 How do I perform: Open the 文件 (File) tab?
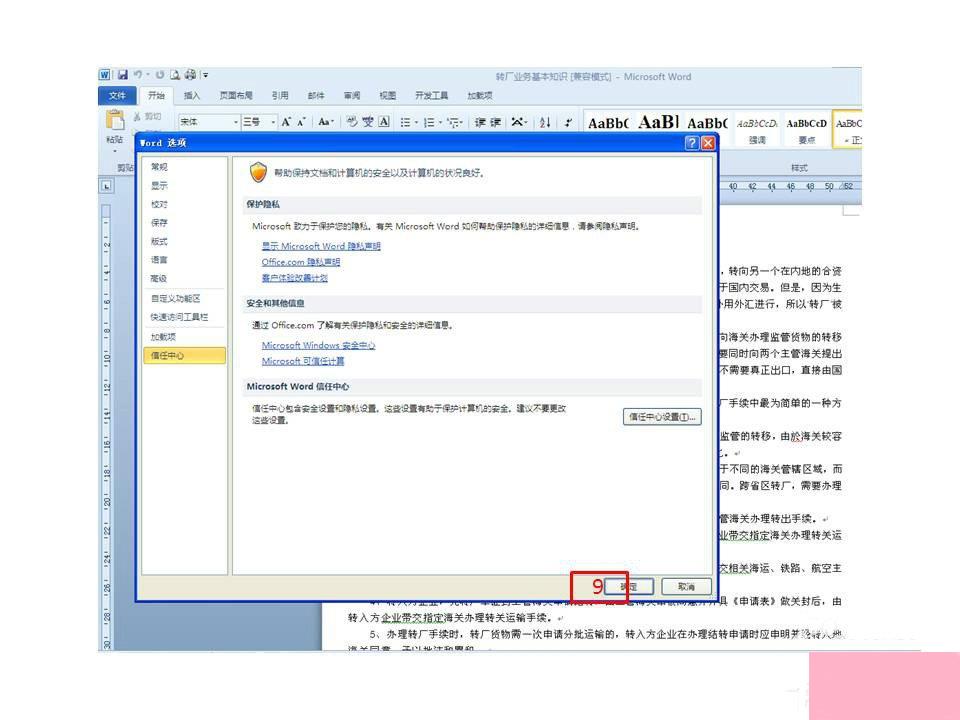[x=117, y=96]
